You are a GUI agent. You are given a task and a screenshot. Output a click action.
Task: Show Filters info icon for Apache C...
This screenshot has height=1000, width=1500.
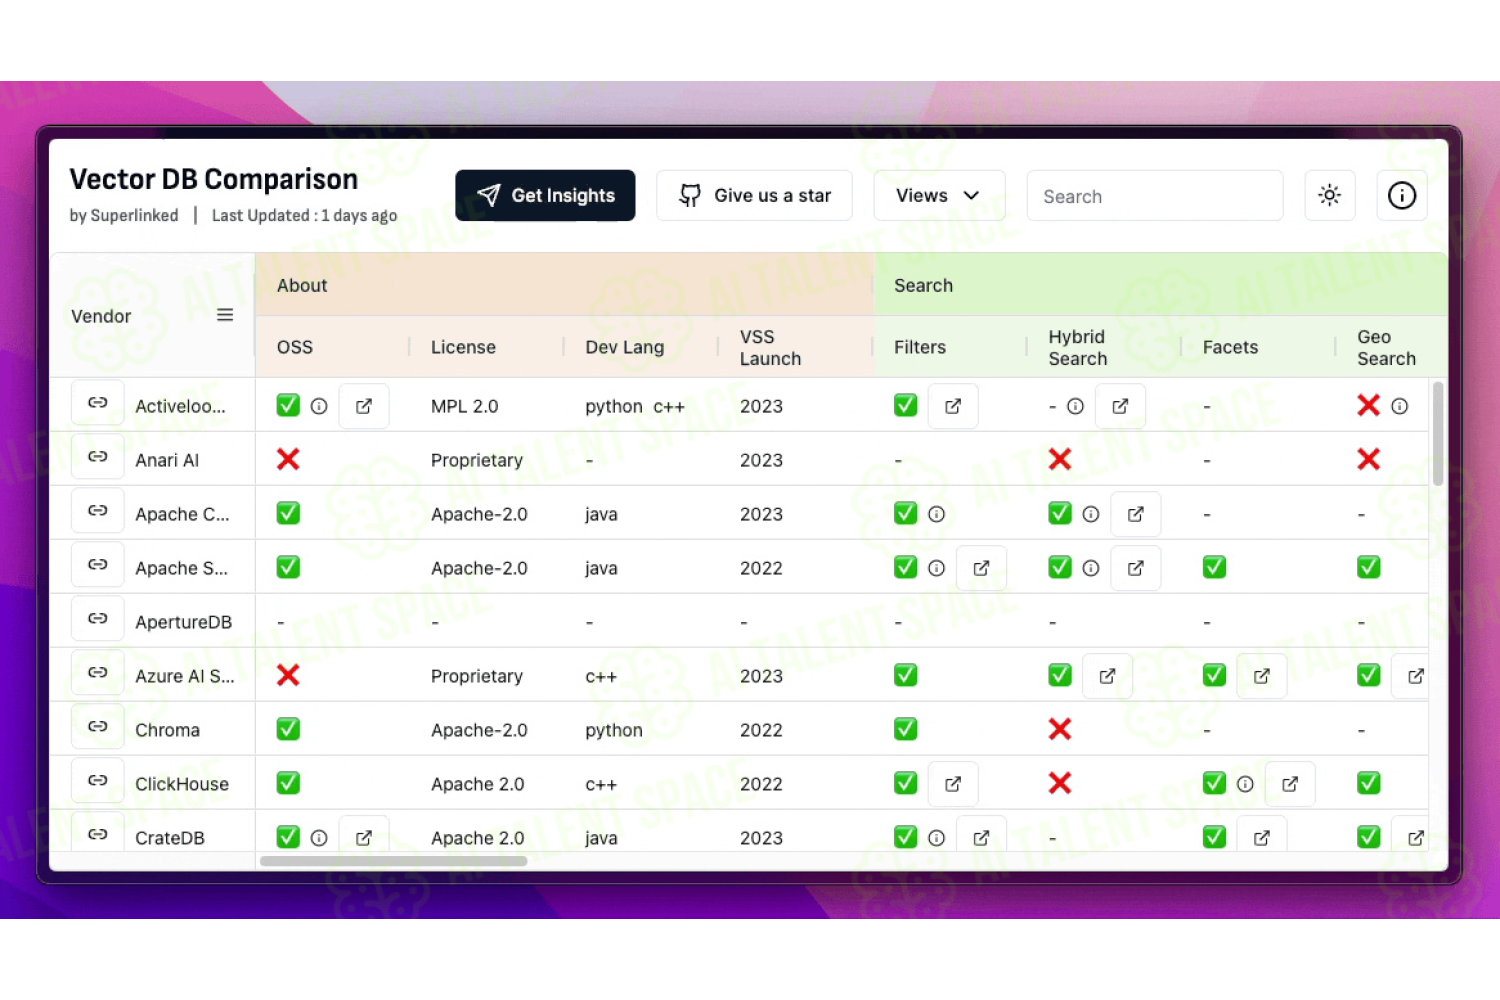[937, 514]
